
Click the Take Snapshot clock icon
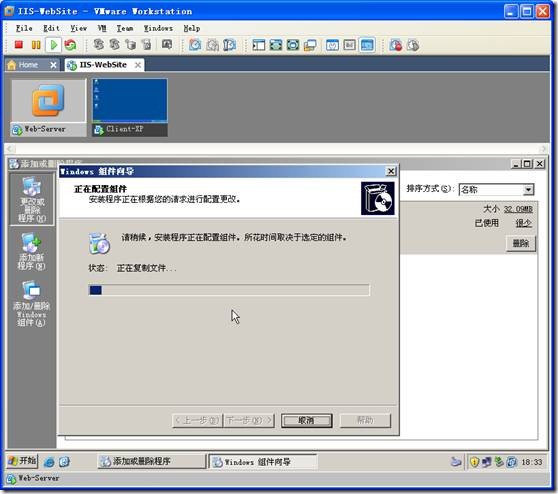point(195,45)
